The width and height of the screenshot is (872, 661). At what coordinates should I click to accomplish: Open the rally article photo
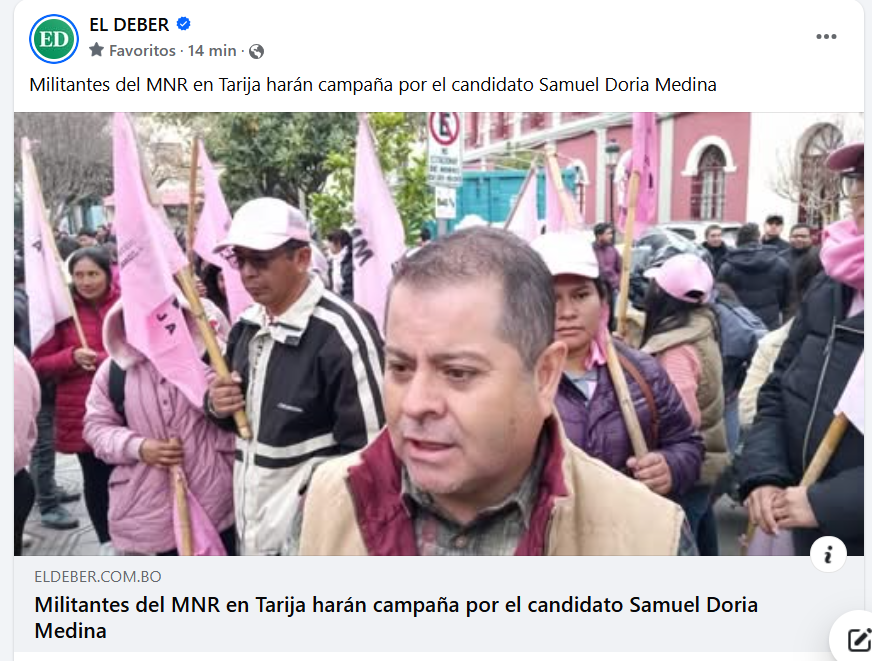439,334
